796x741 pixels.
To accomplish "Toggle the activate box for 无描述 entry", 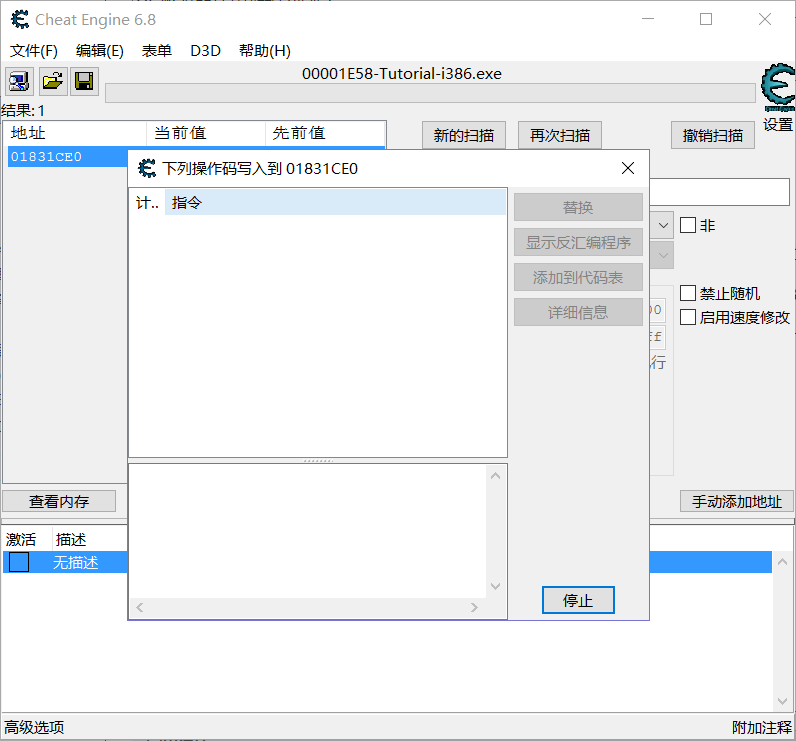I will click(19, 562).
